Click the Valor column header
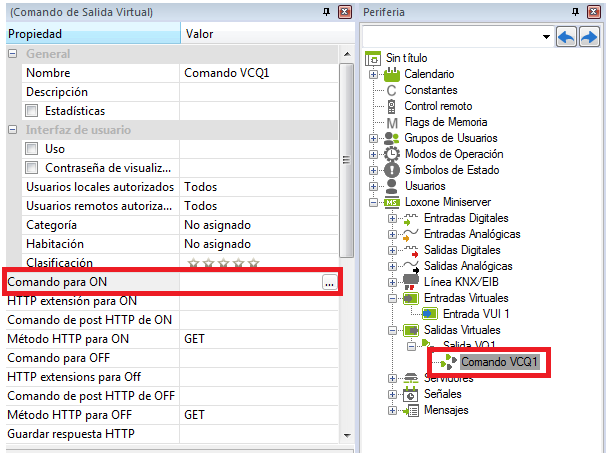 [267, 34]
